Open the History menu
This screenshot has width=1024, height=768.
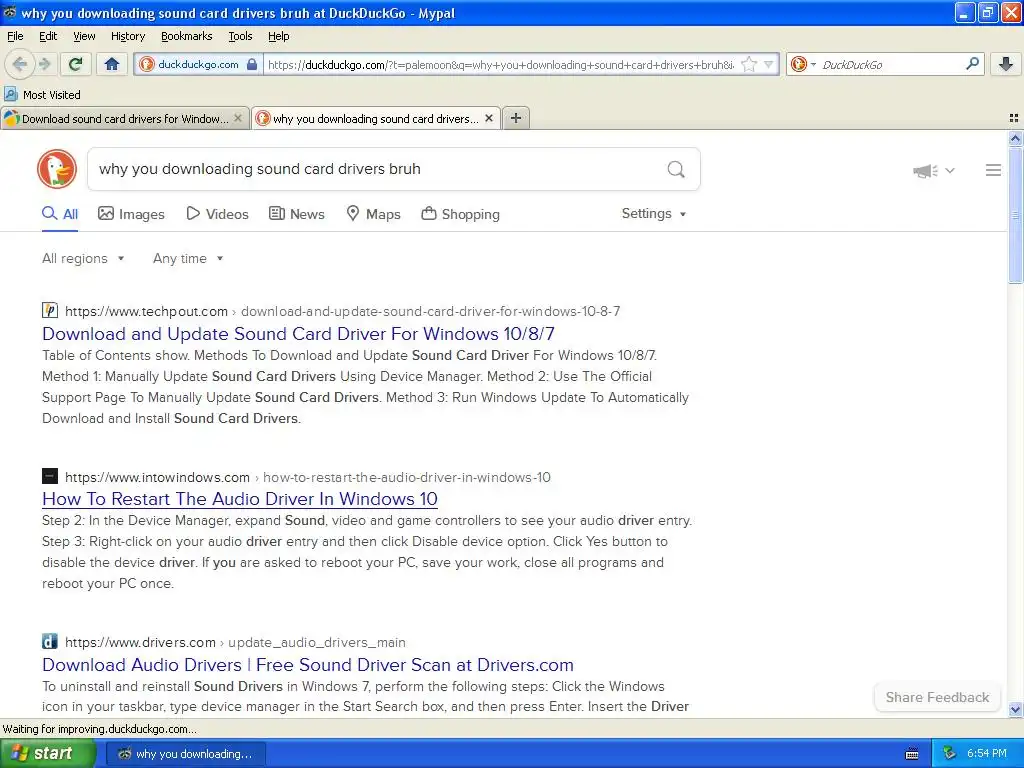(x=127, y=36)
